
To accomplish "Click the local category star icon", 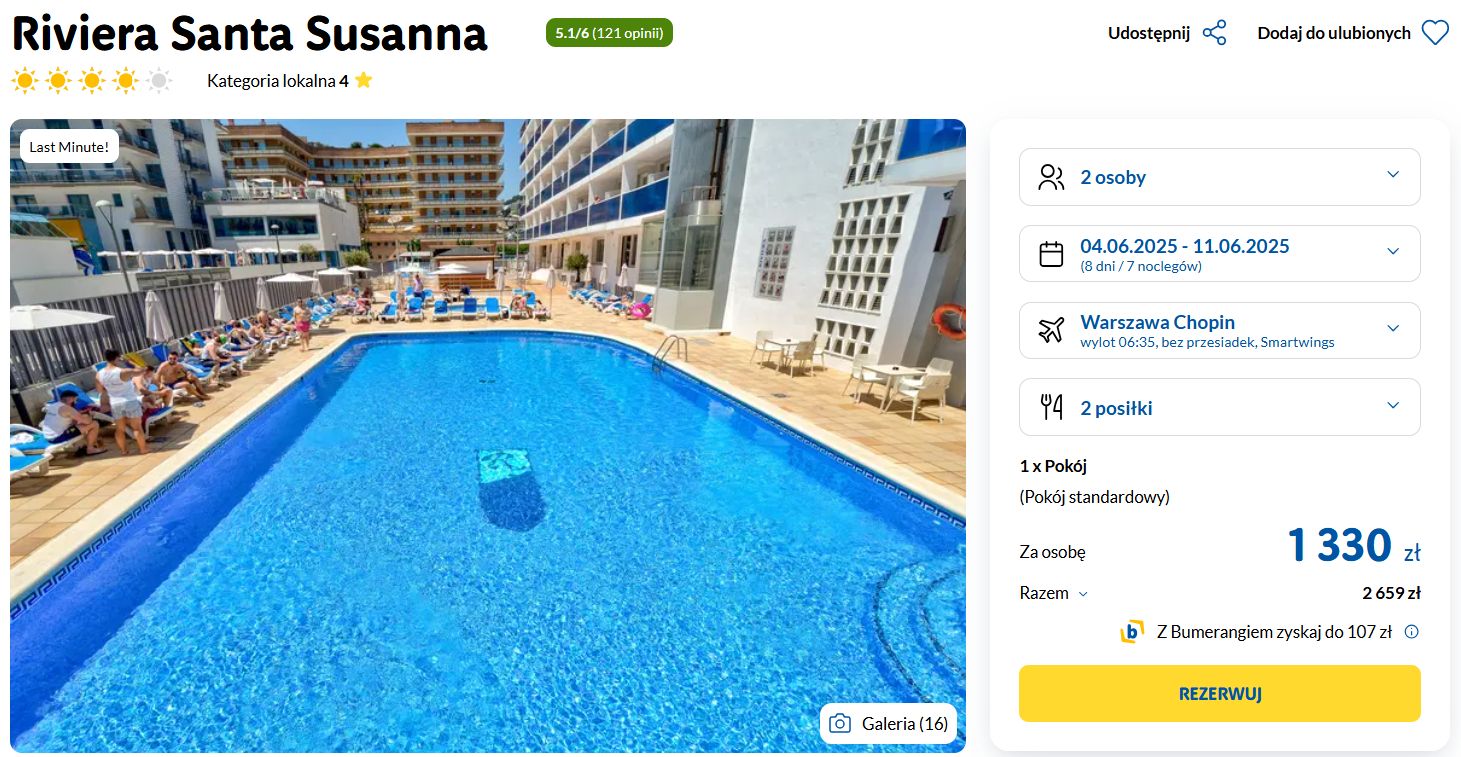I will click(363, 80).
